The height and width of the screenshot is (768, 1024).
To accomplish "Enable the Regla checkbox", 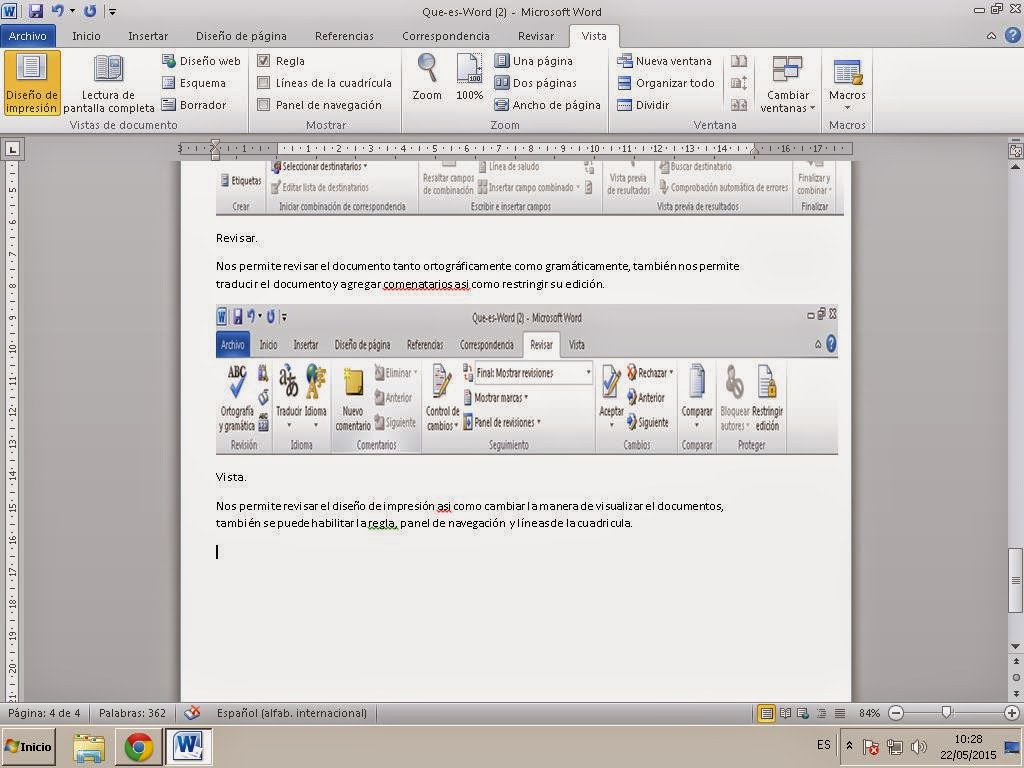I will click(x=269, y=60).
